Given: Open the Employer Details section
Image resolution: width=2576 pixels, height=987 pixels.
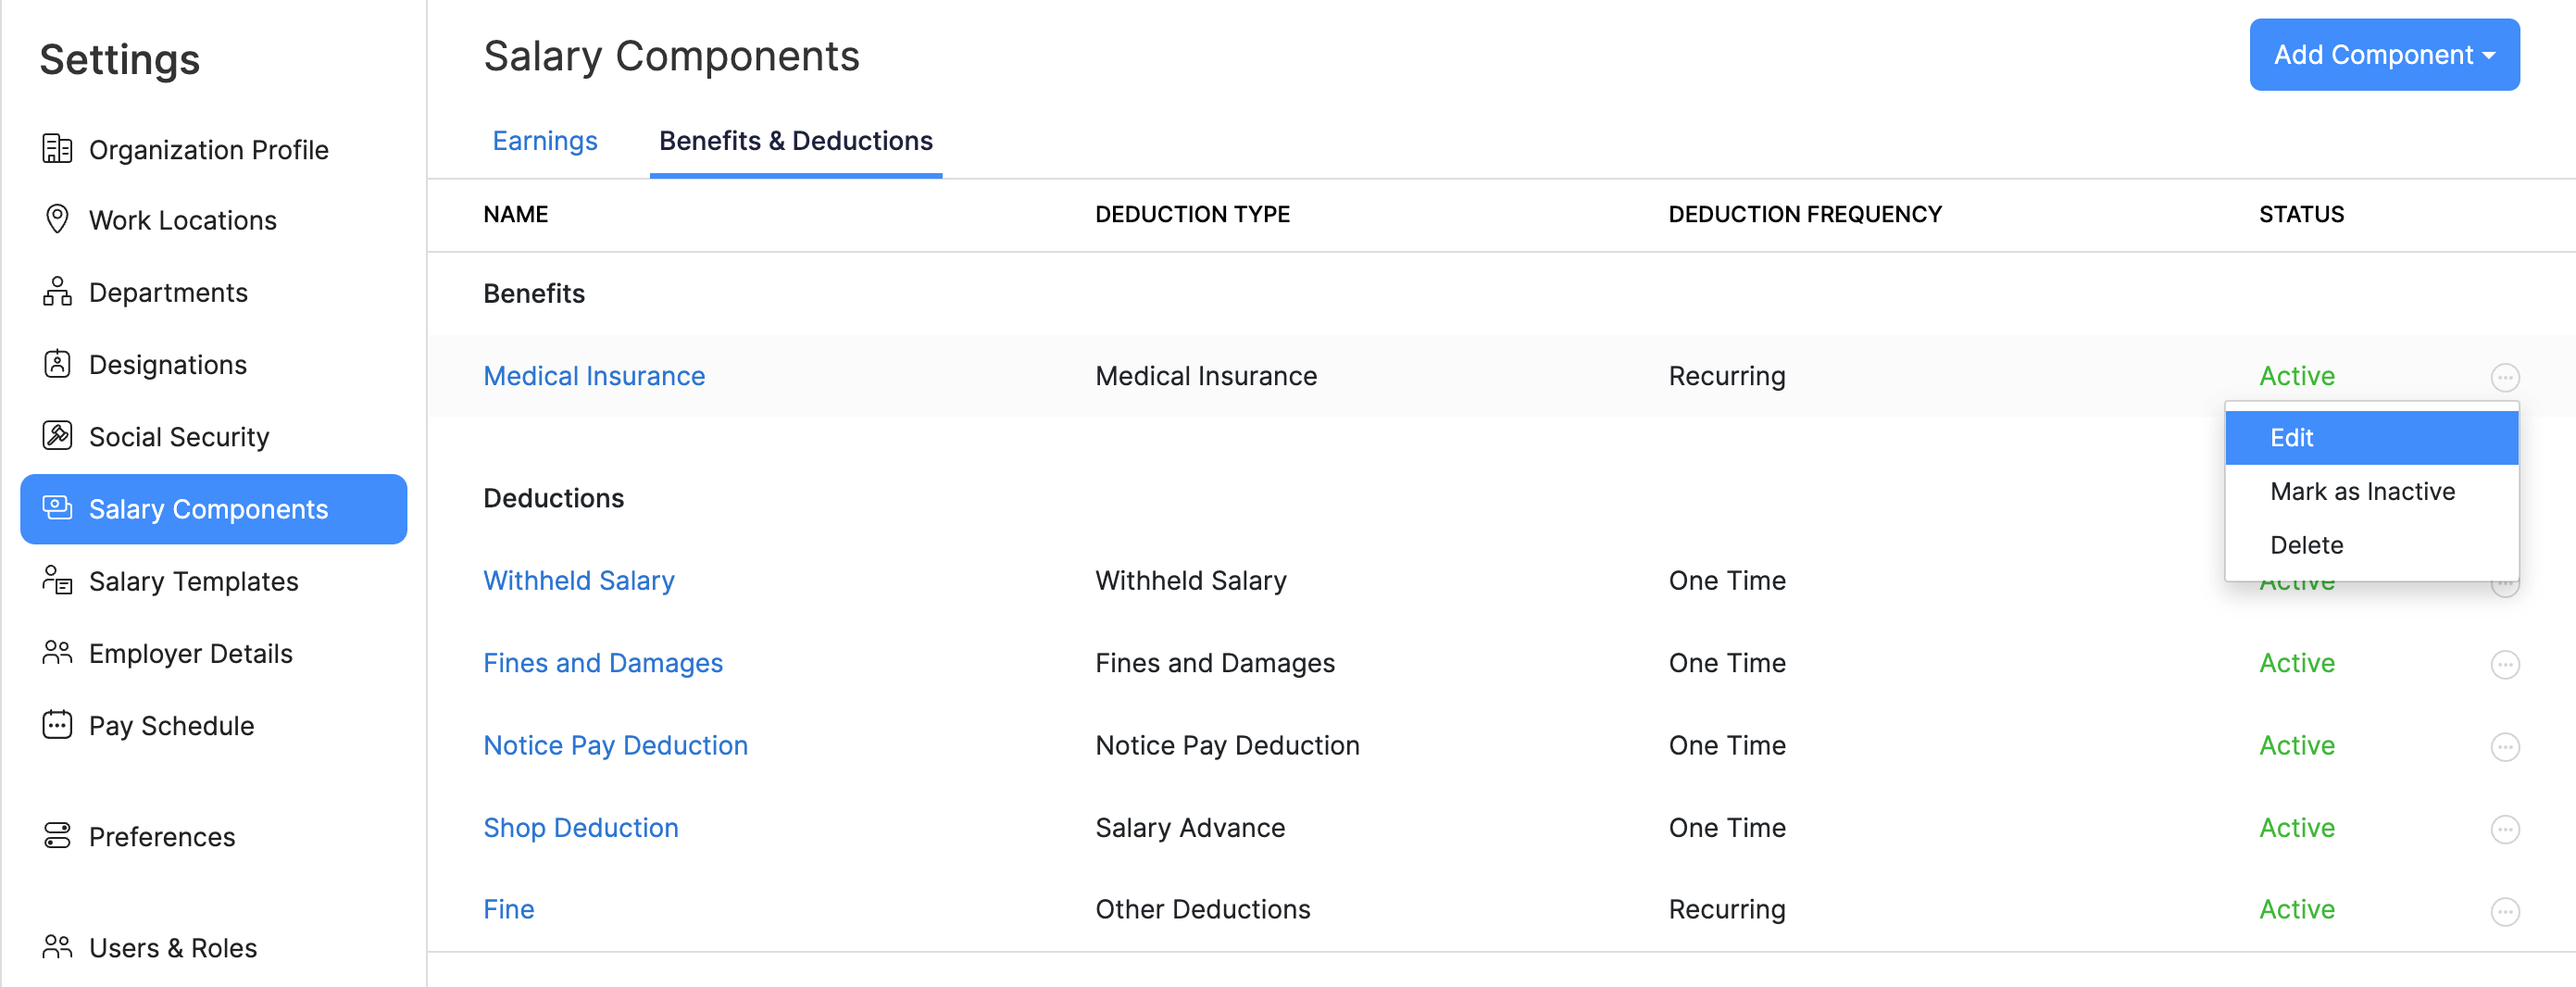Looking at the screenshot, I should click(x=190, y=653).
